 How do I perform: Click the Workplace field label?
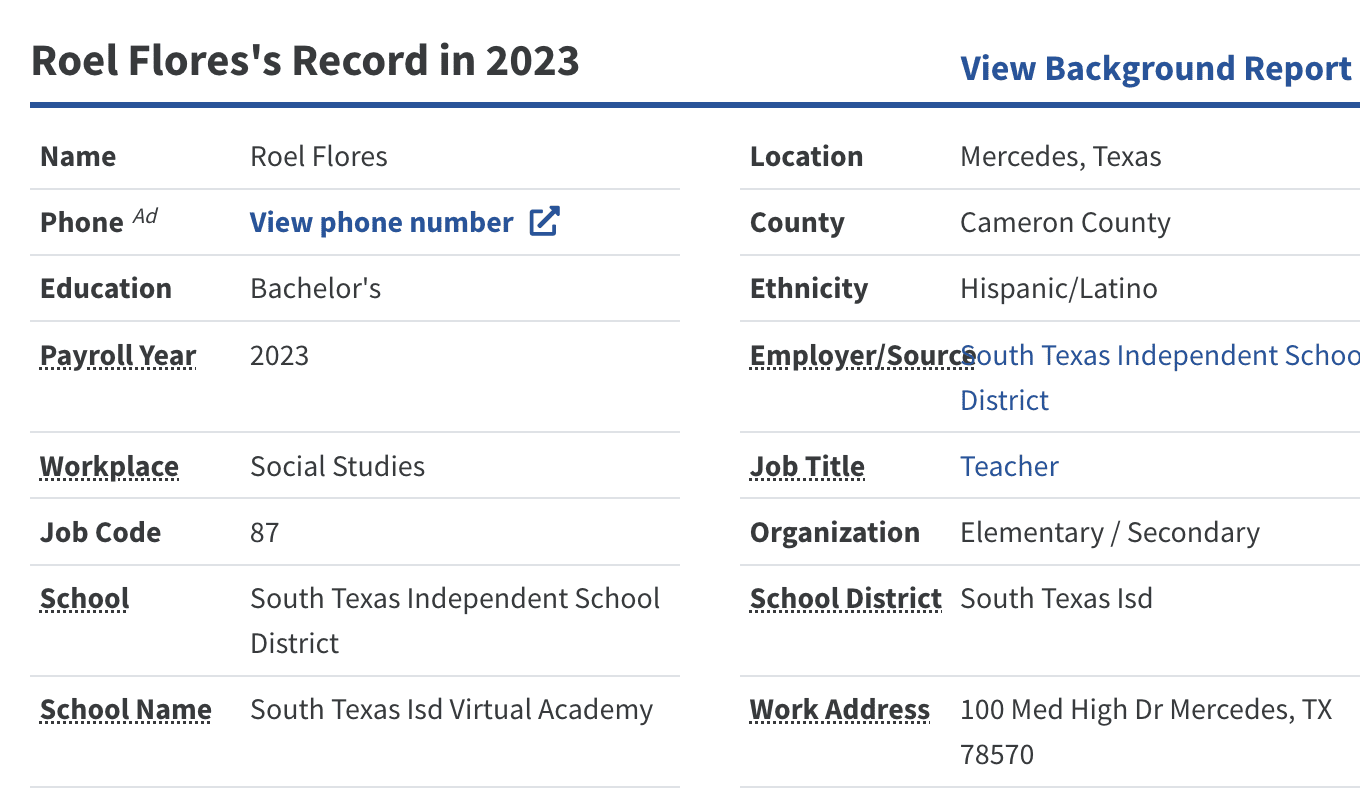[x=109, y=466]
